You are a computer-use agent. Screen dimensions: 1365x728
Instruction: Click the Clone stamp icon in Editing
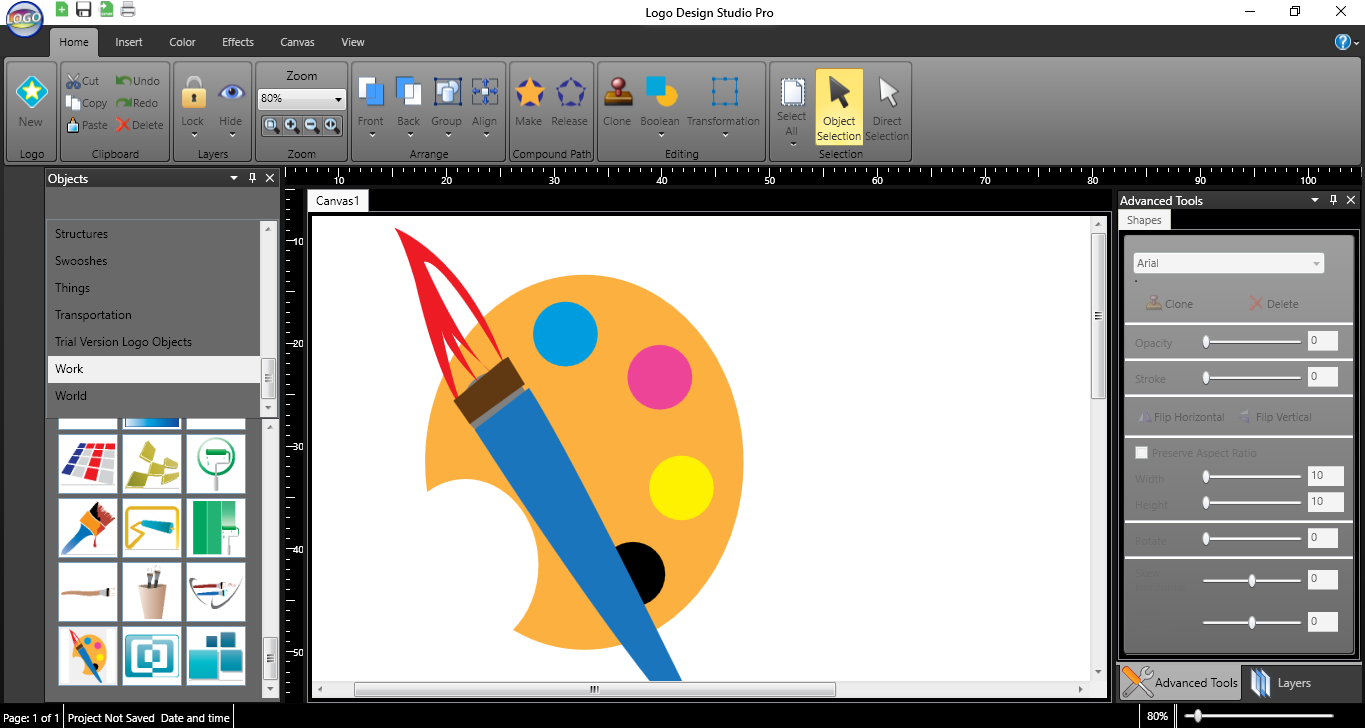(617, 92)
